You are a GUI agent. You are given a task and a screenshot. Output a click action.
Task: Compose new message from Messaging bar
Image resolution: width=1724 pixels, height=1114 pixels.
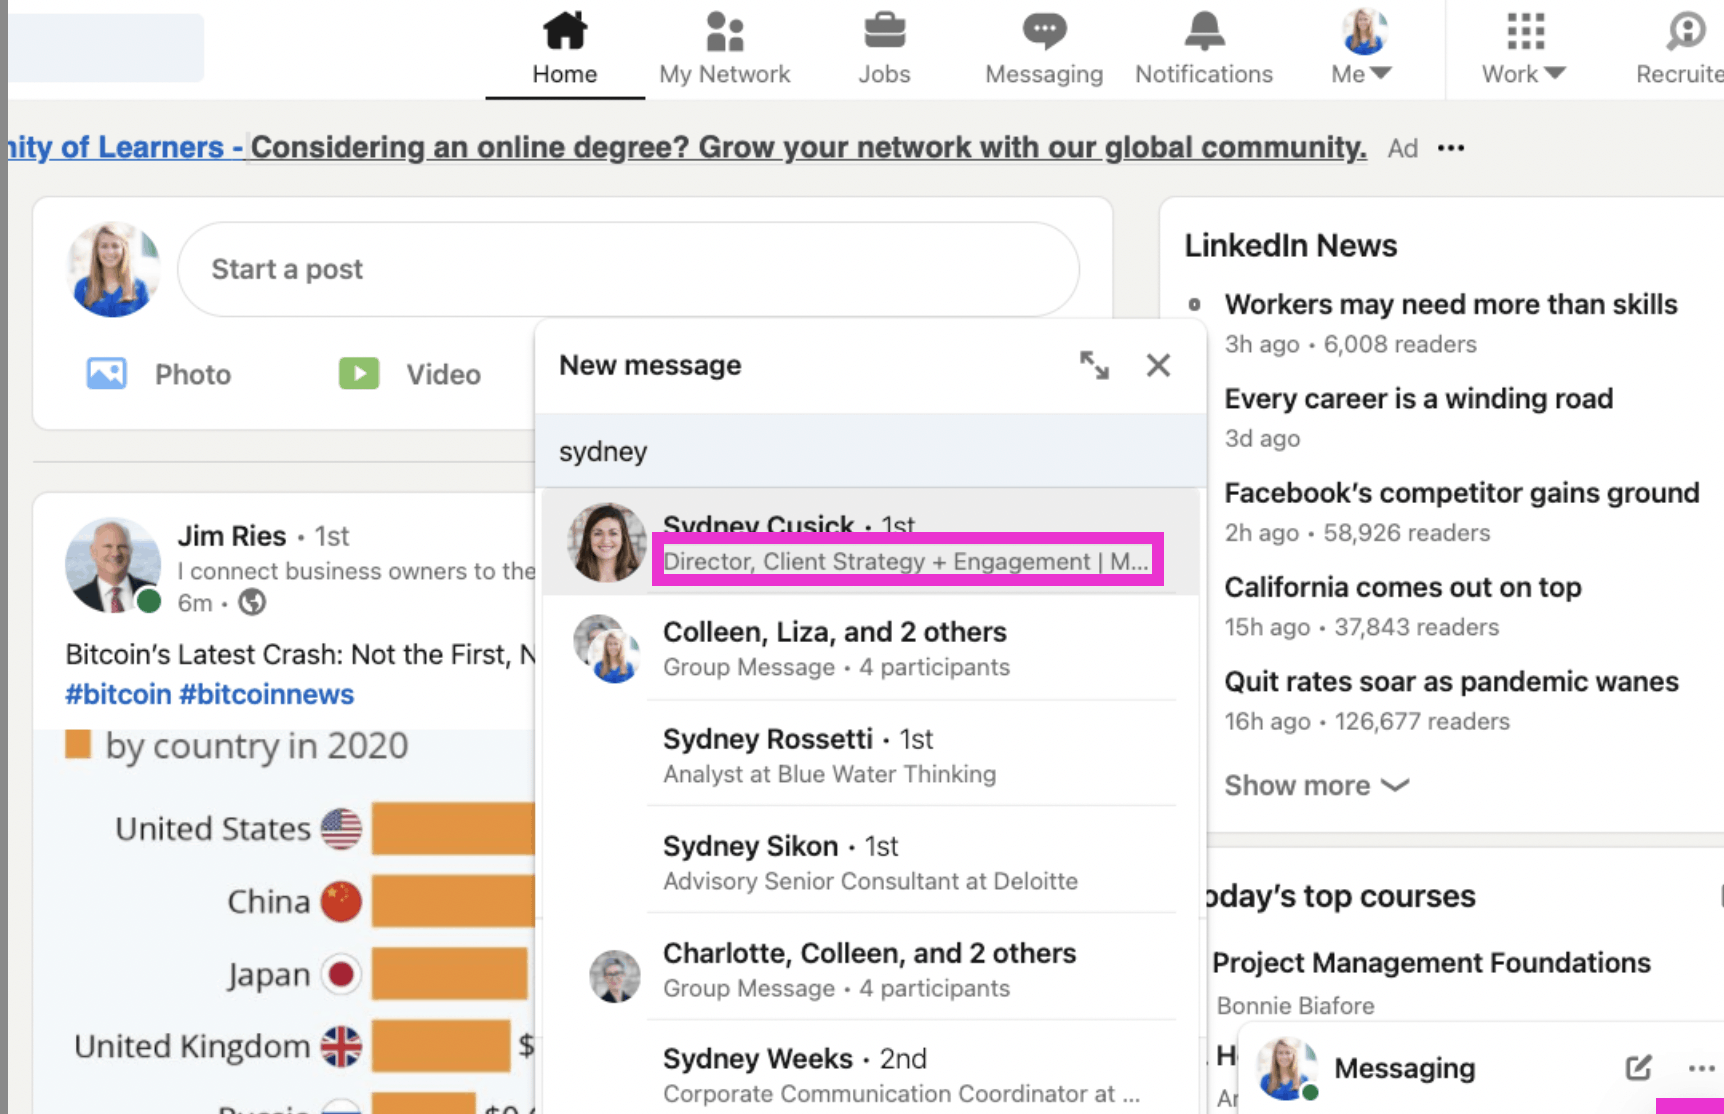[1638, 1068]
